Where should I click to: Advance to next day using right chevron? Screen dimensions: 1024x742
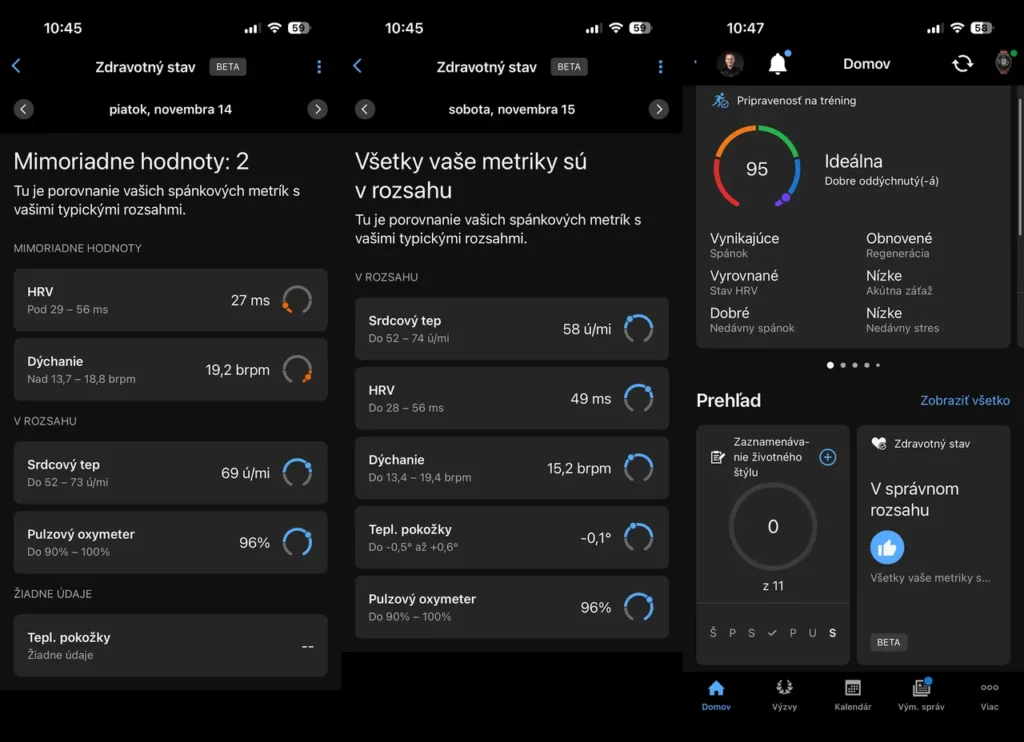point(318,108)
